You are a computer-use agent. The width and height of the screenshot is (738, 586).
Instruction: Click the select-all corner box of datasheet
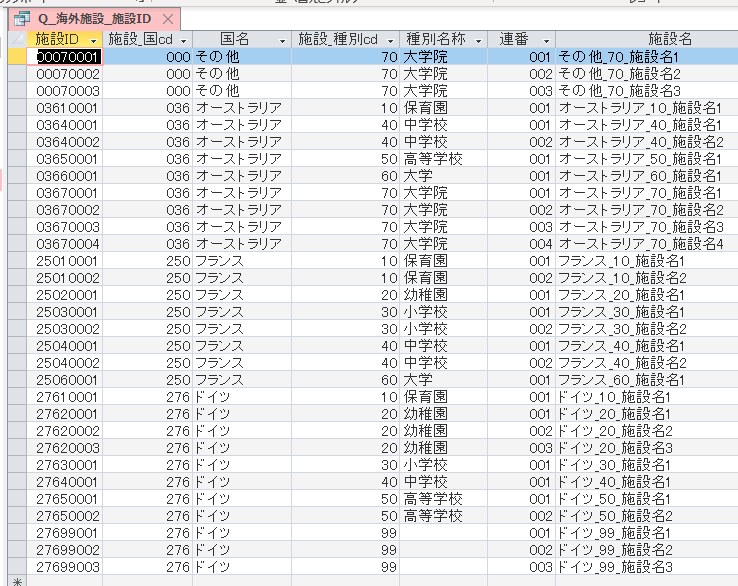pos(14,39)
